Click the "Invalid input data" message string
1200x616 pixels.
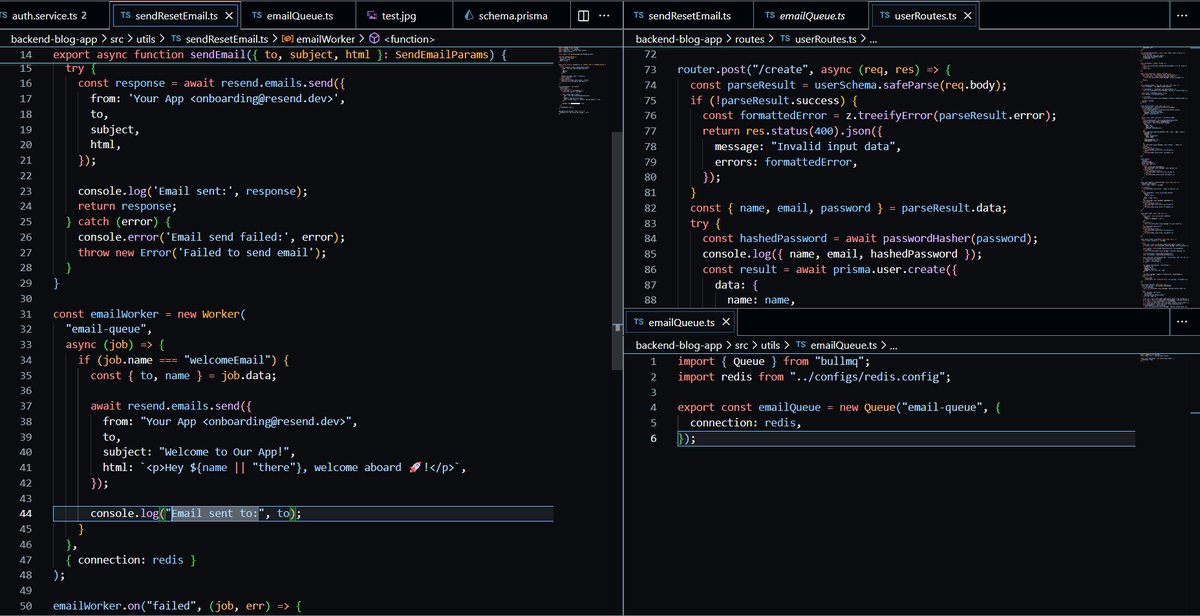coord(838,147)
